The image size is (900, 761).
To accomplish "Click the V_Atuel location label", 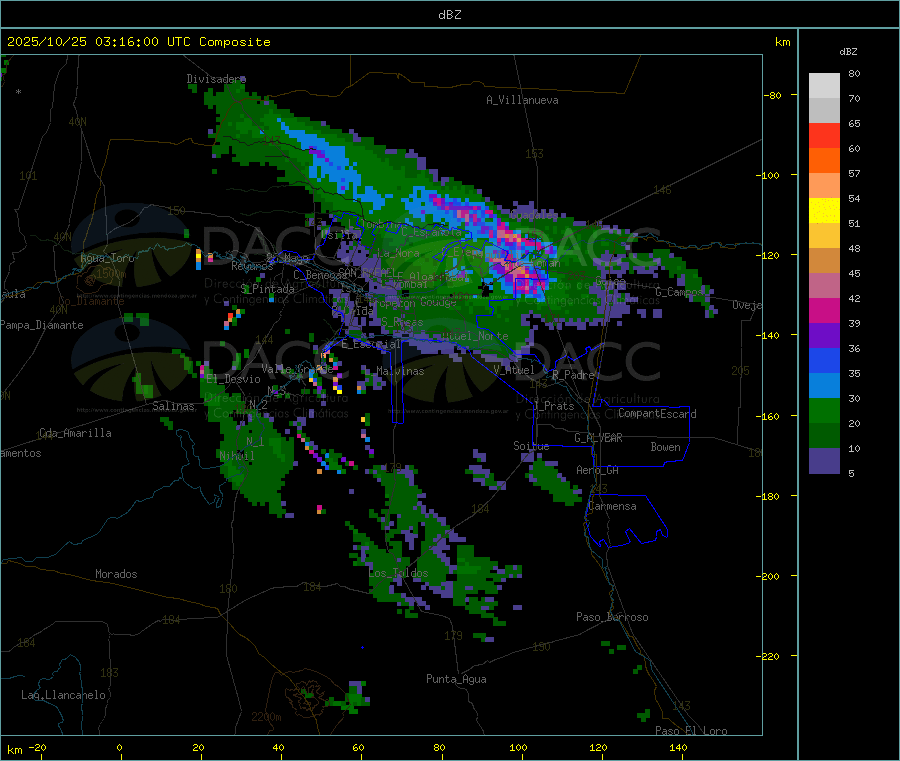I will [514, 370].
